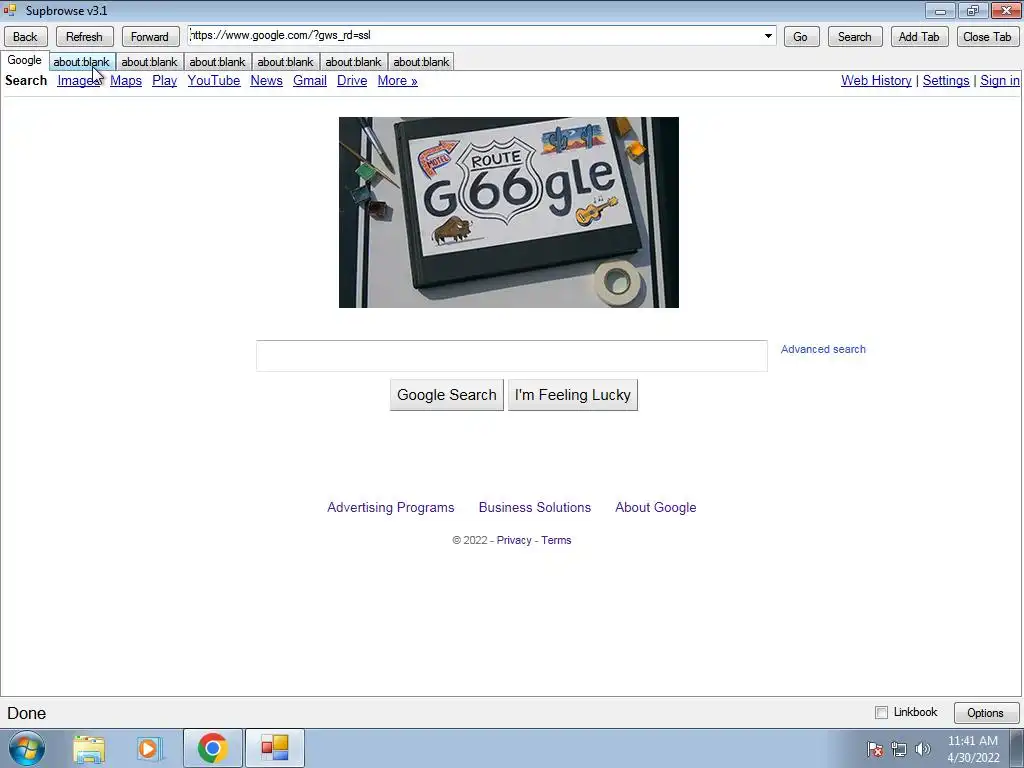Open the network status tray icon
1024x768 pixels.
pos(899,749)
